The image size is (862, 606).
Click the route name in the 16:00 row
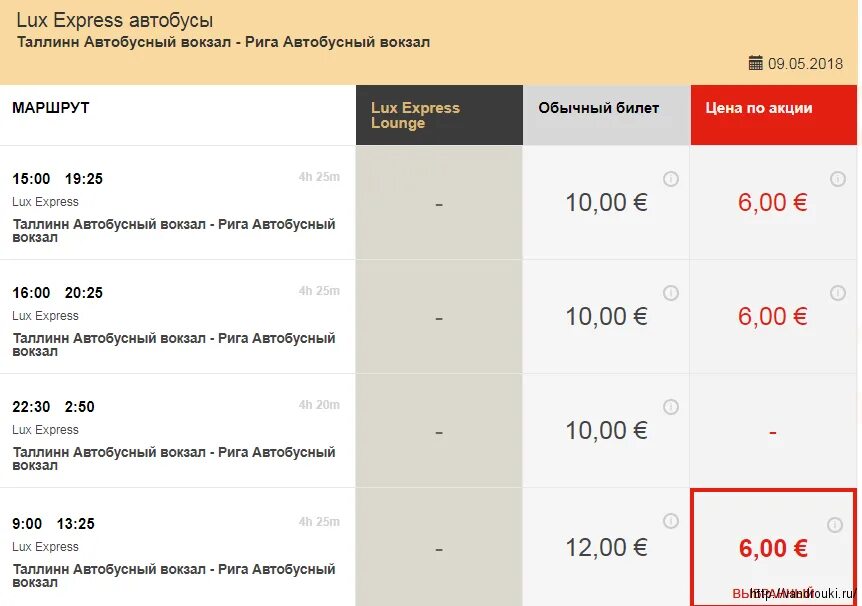click(x=174, y=344)
